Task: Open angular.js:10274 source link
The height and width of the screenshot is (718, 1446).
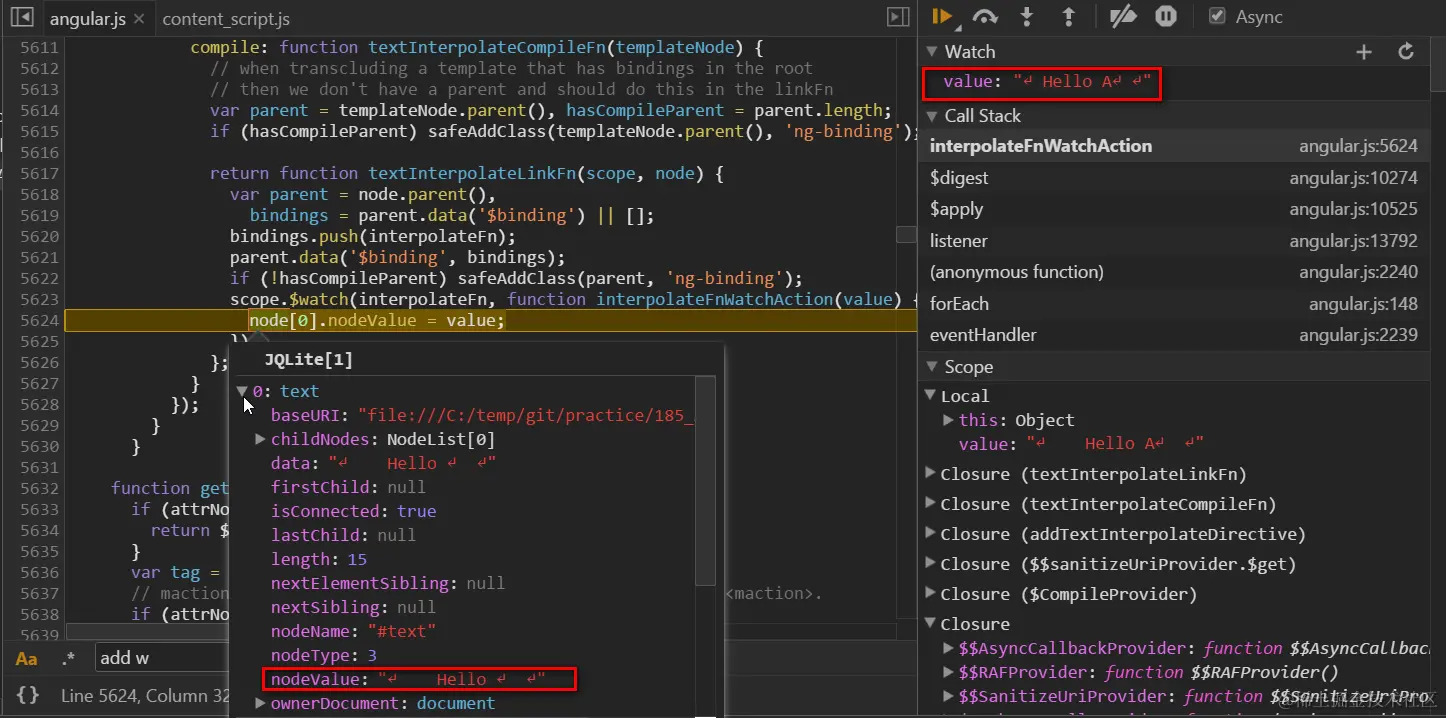Action: pyautogui.click(x=1353, y=178)
